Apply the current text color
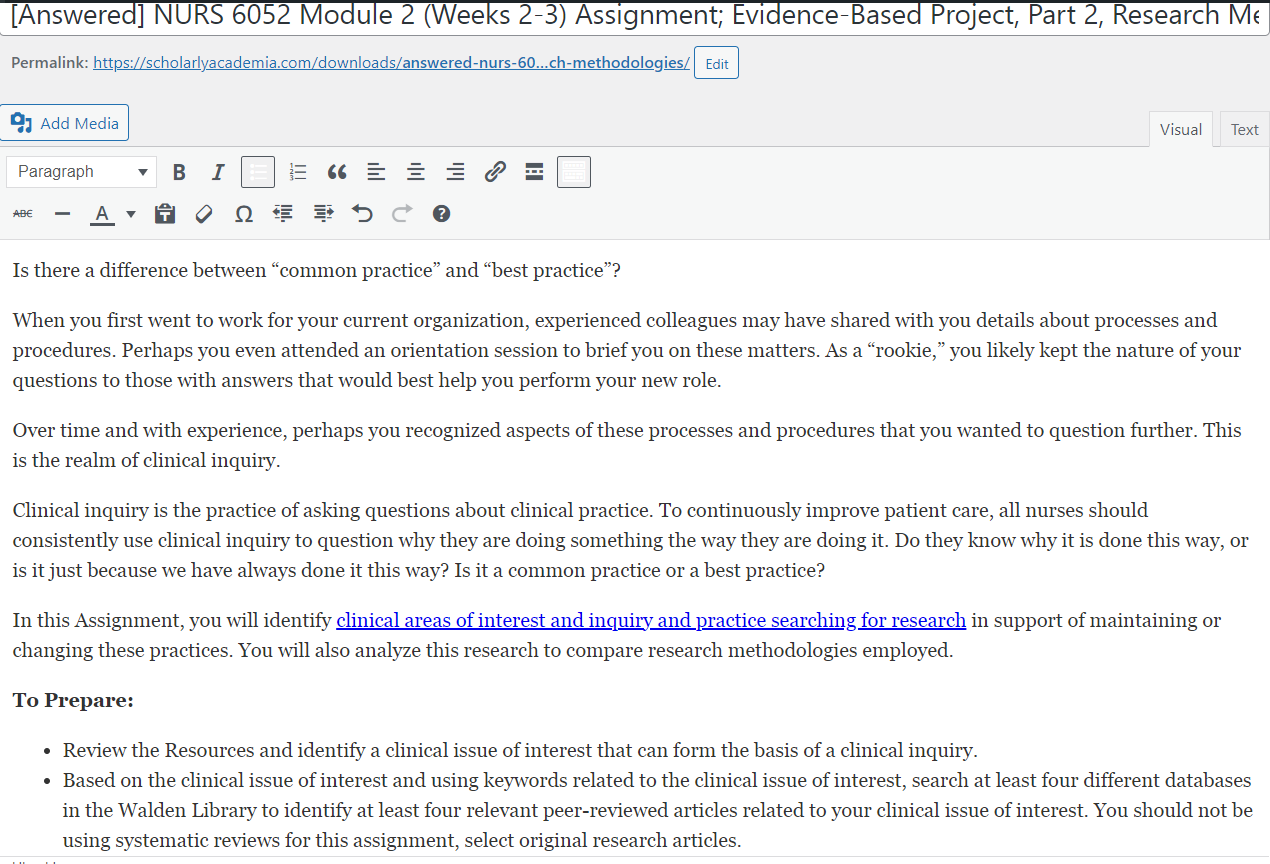Image resolution: width=1270 pixels, height=864 pixels. [x=102, y=213]
